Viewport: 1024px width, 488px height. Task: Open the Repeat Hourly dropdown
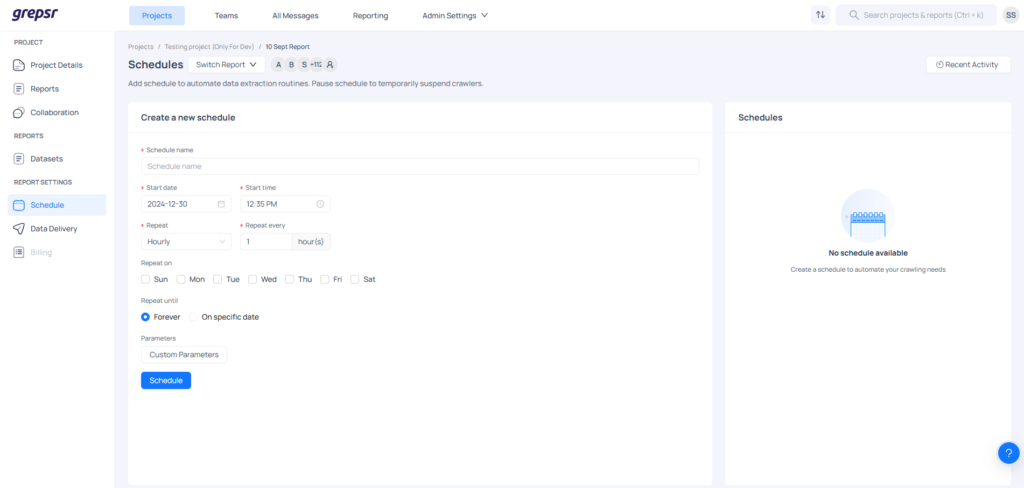[x=186, y=241]
